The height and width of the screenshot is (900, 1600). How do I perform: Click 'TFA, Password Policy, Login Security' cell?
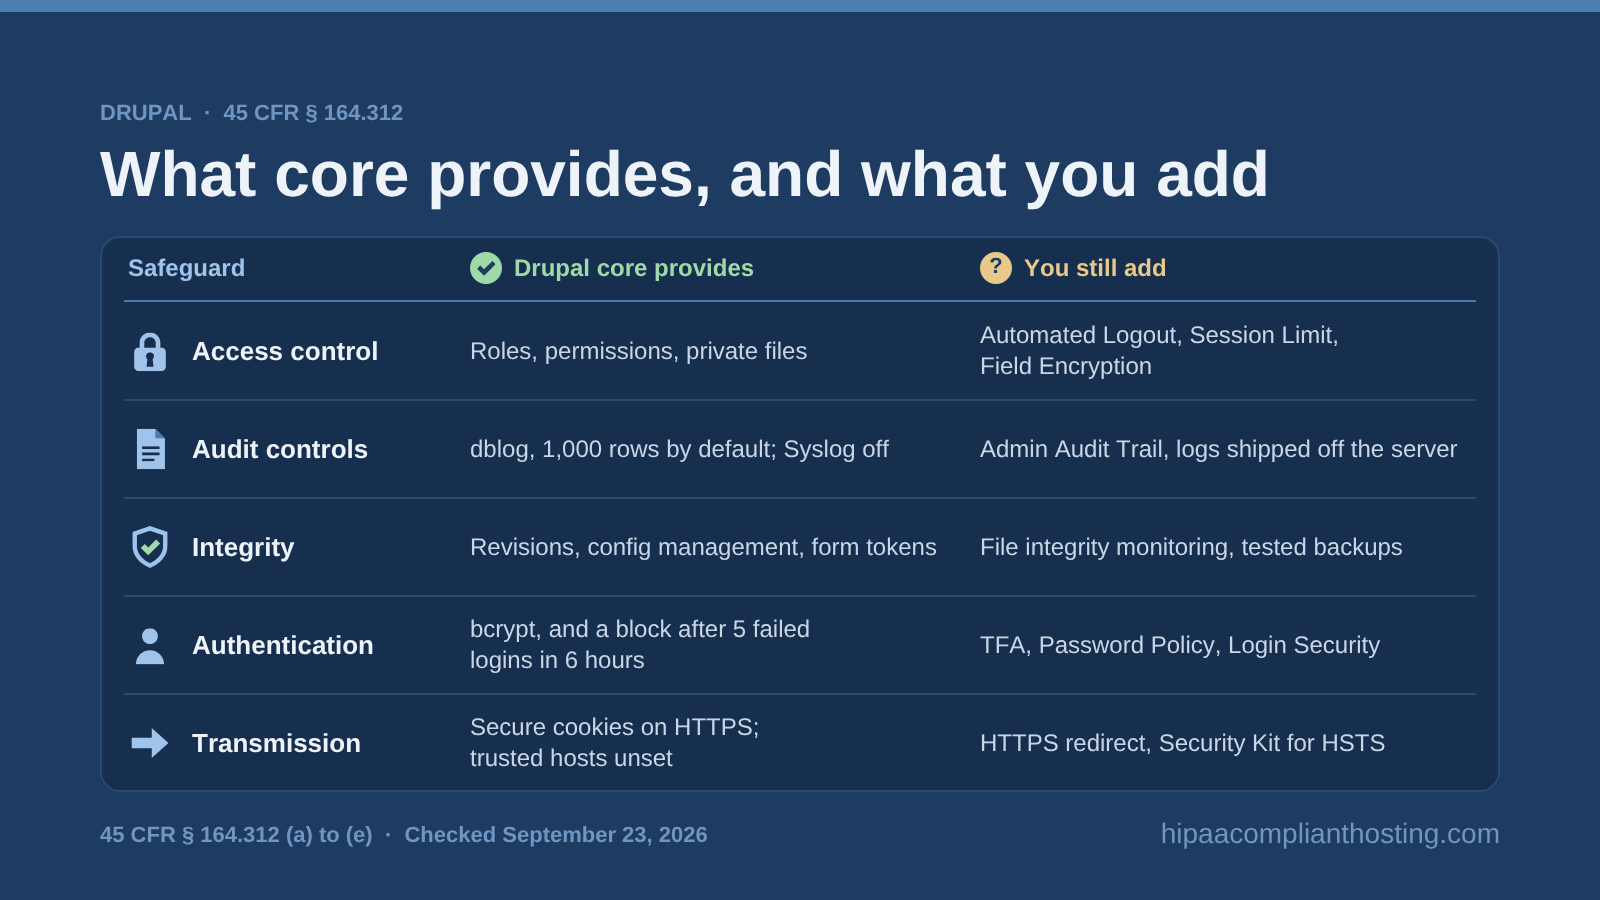(x=1180, y=645)
